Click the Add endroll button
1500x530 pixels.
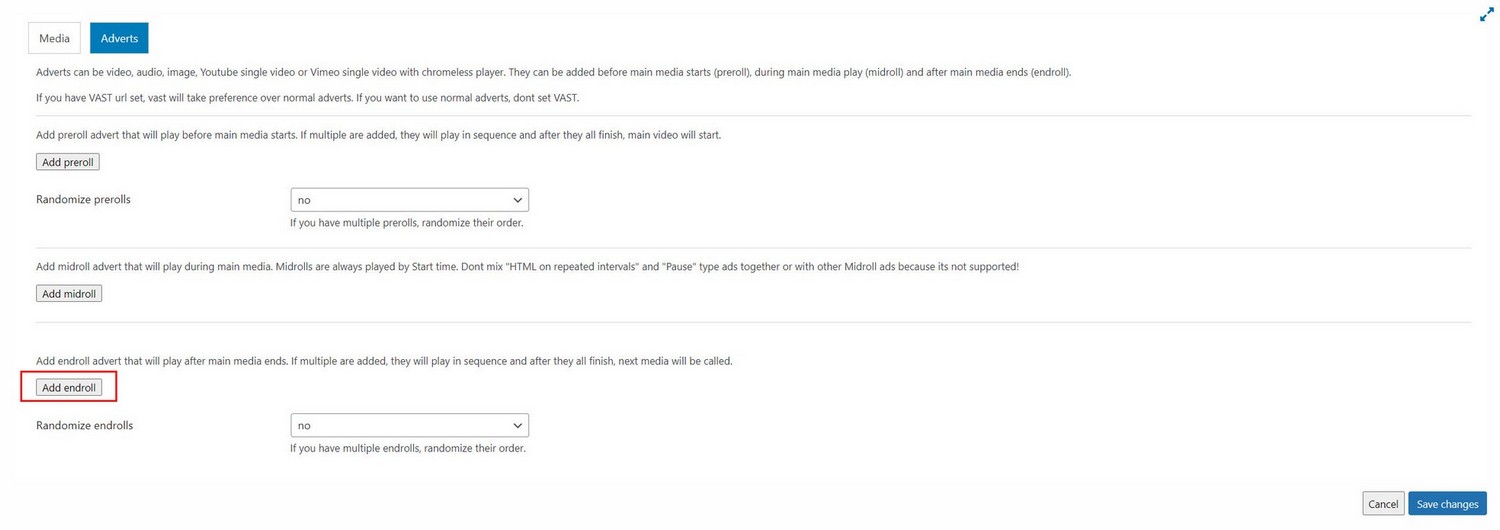(x=69, y=387)
